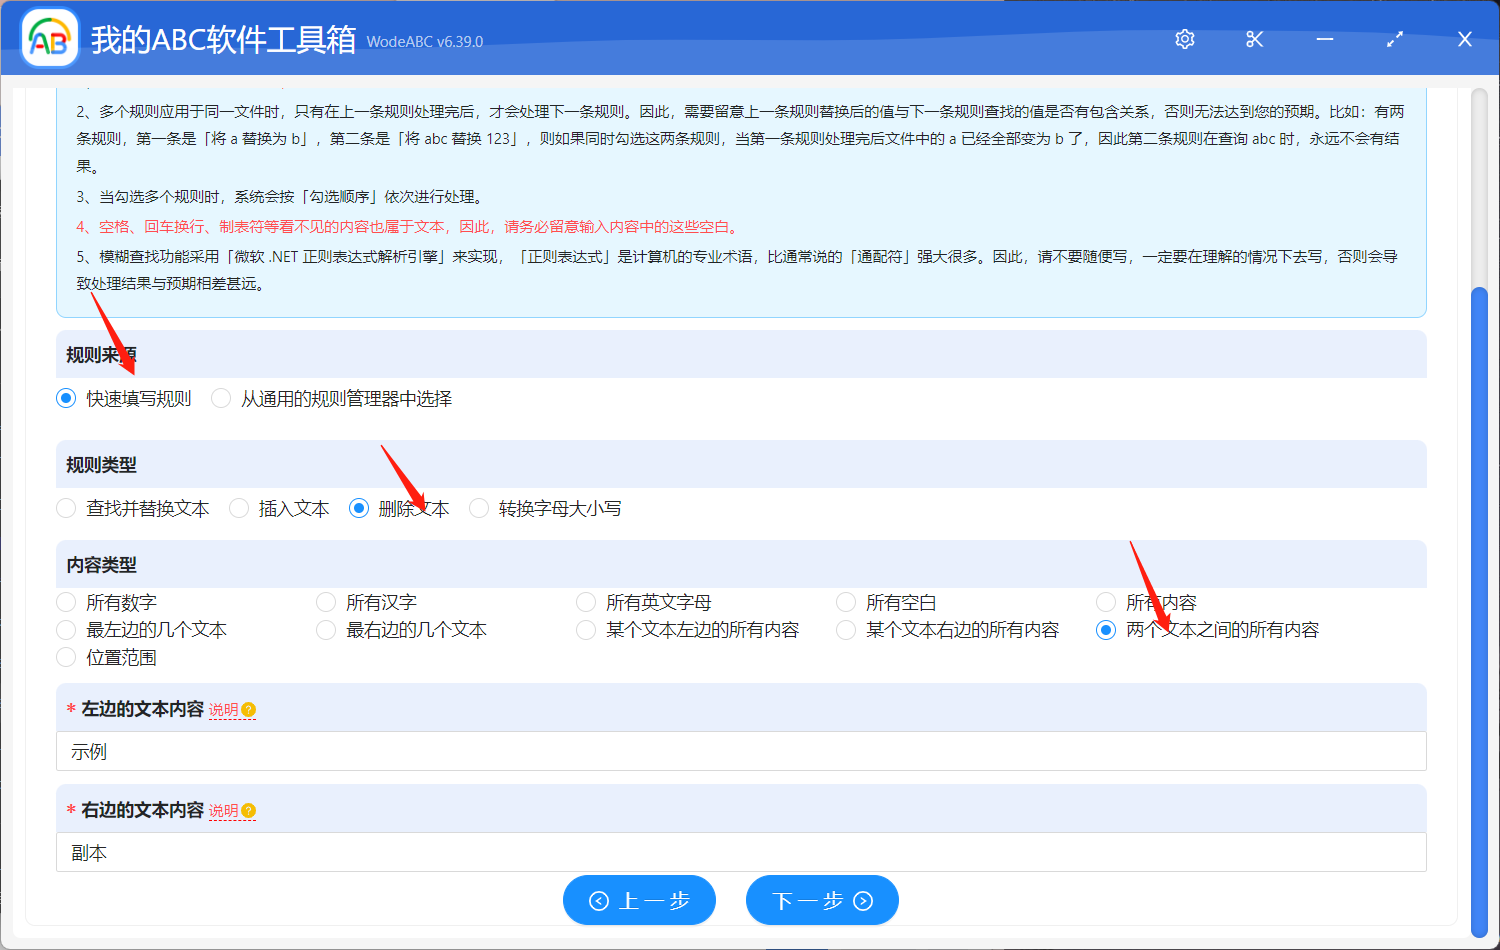Go back with 上一步 button

click(639, 901)
